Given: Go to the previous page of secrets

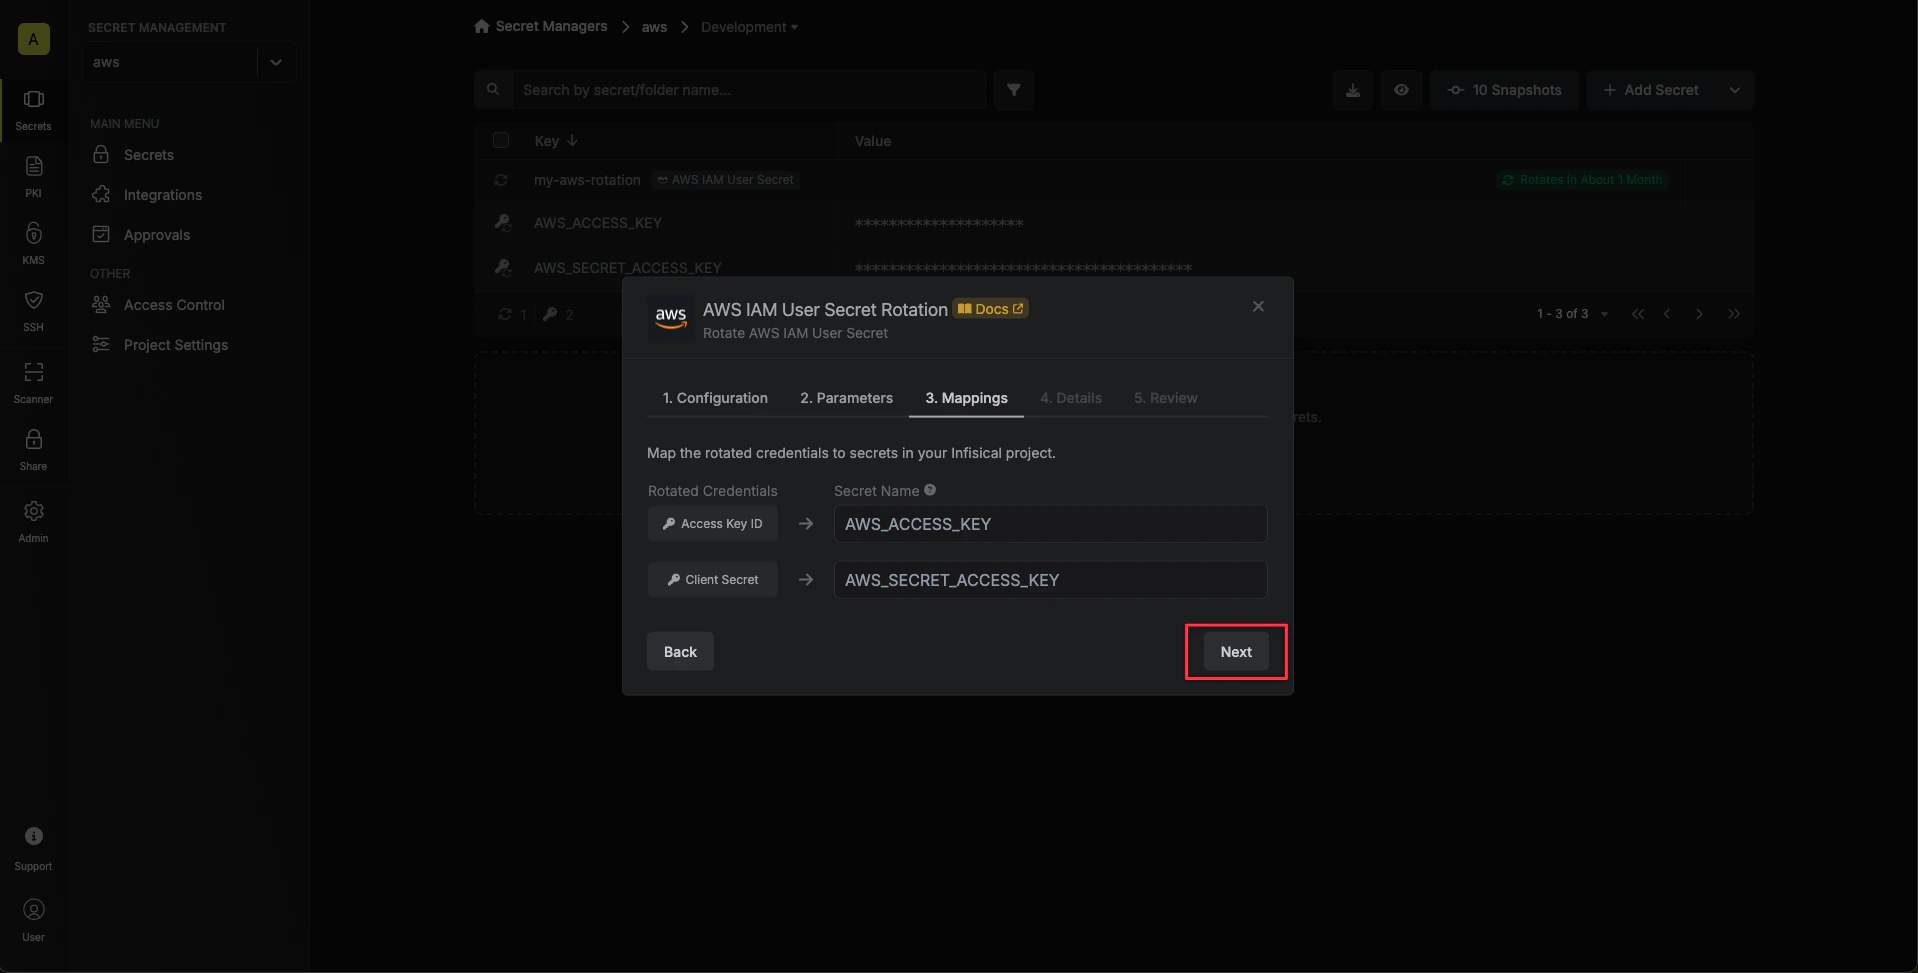Looking at the screenshot, I should click(x=1667, y=314).
